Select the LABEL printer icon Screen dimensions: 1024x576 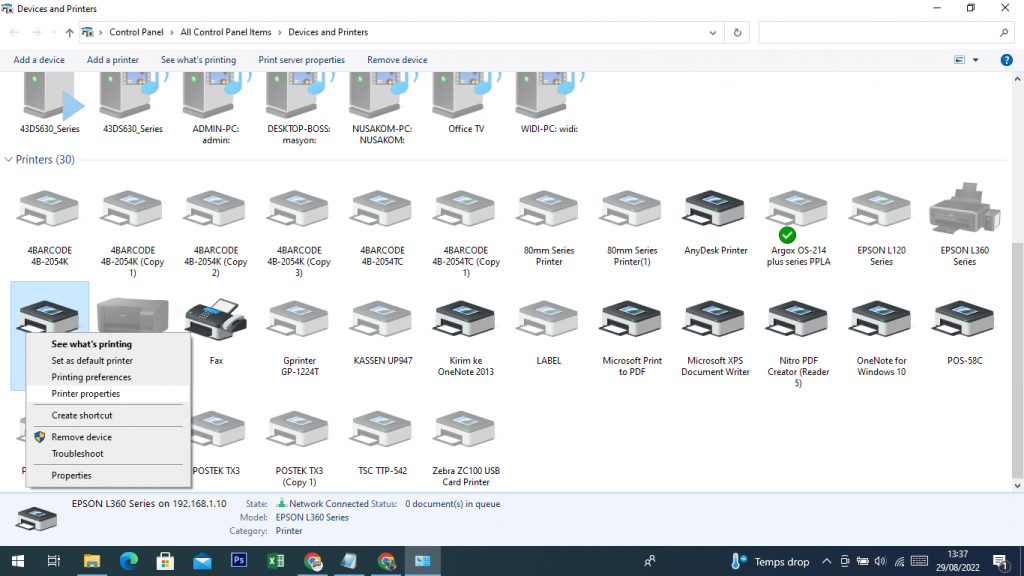click(x=548, y=321)
